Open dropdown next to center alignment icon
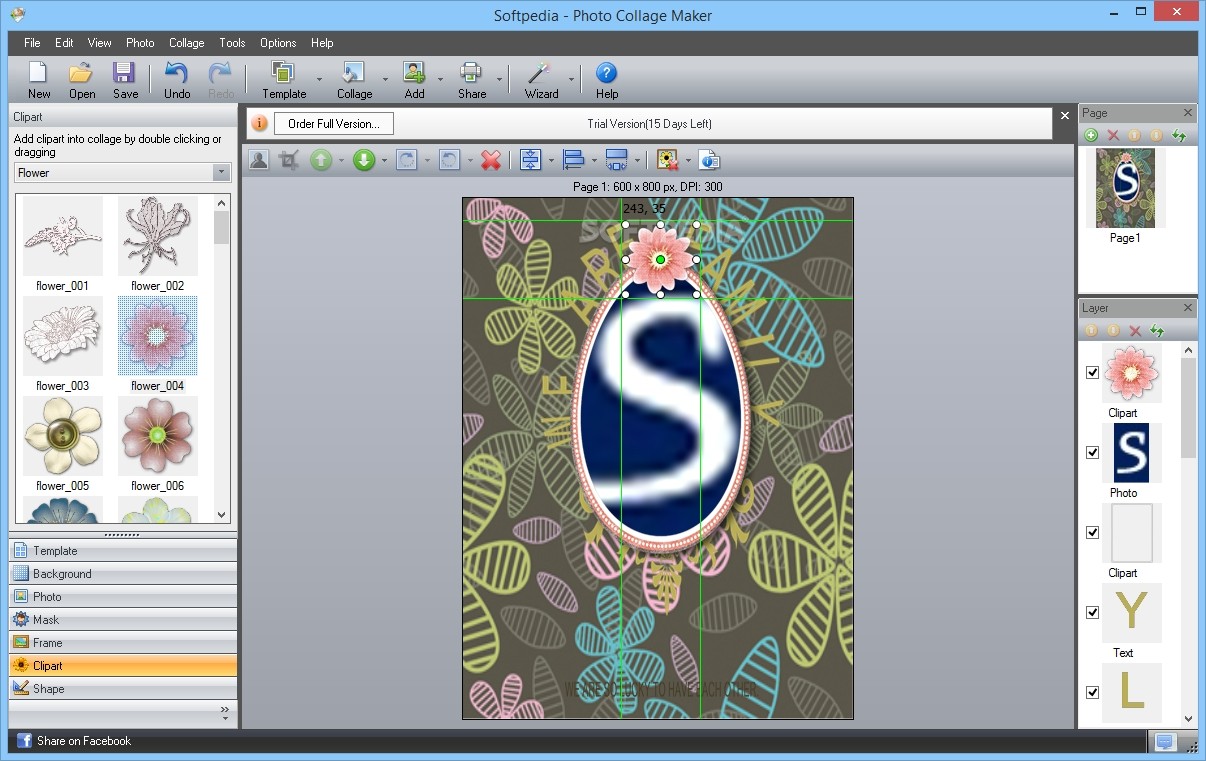The image size is (1206, 761). [550, 160]
